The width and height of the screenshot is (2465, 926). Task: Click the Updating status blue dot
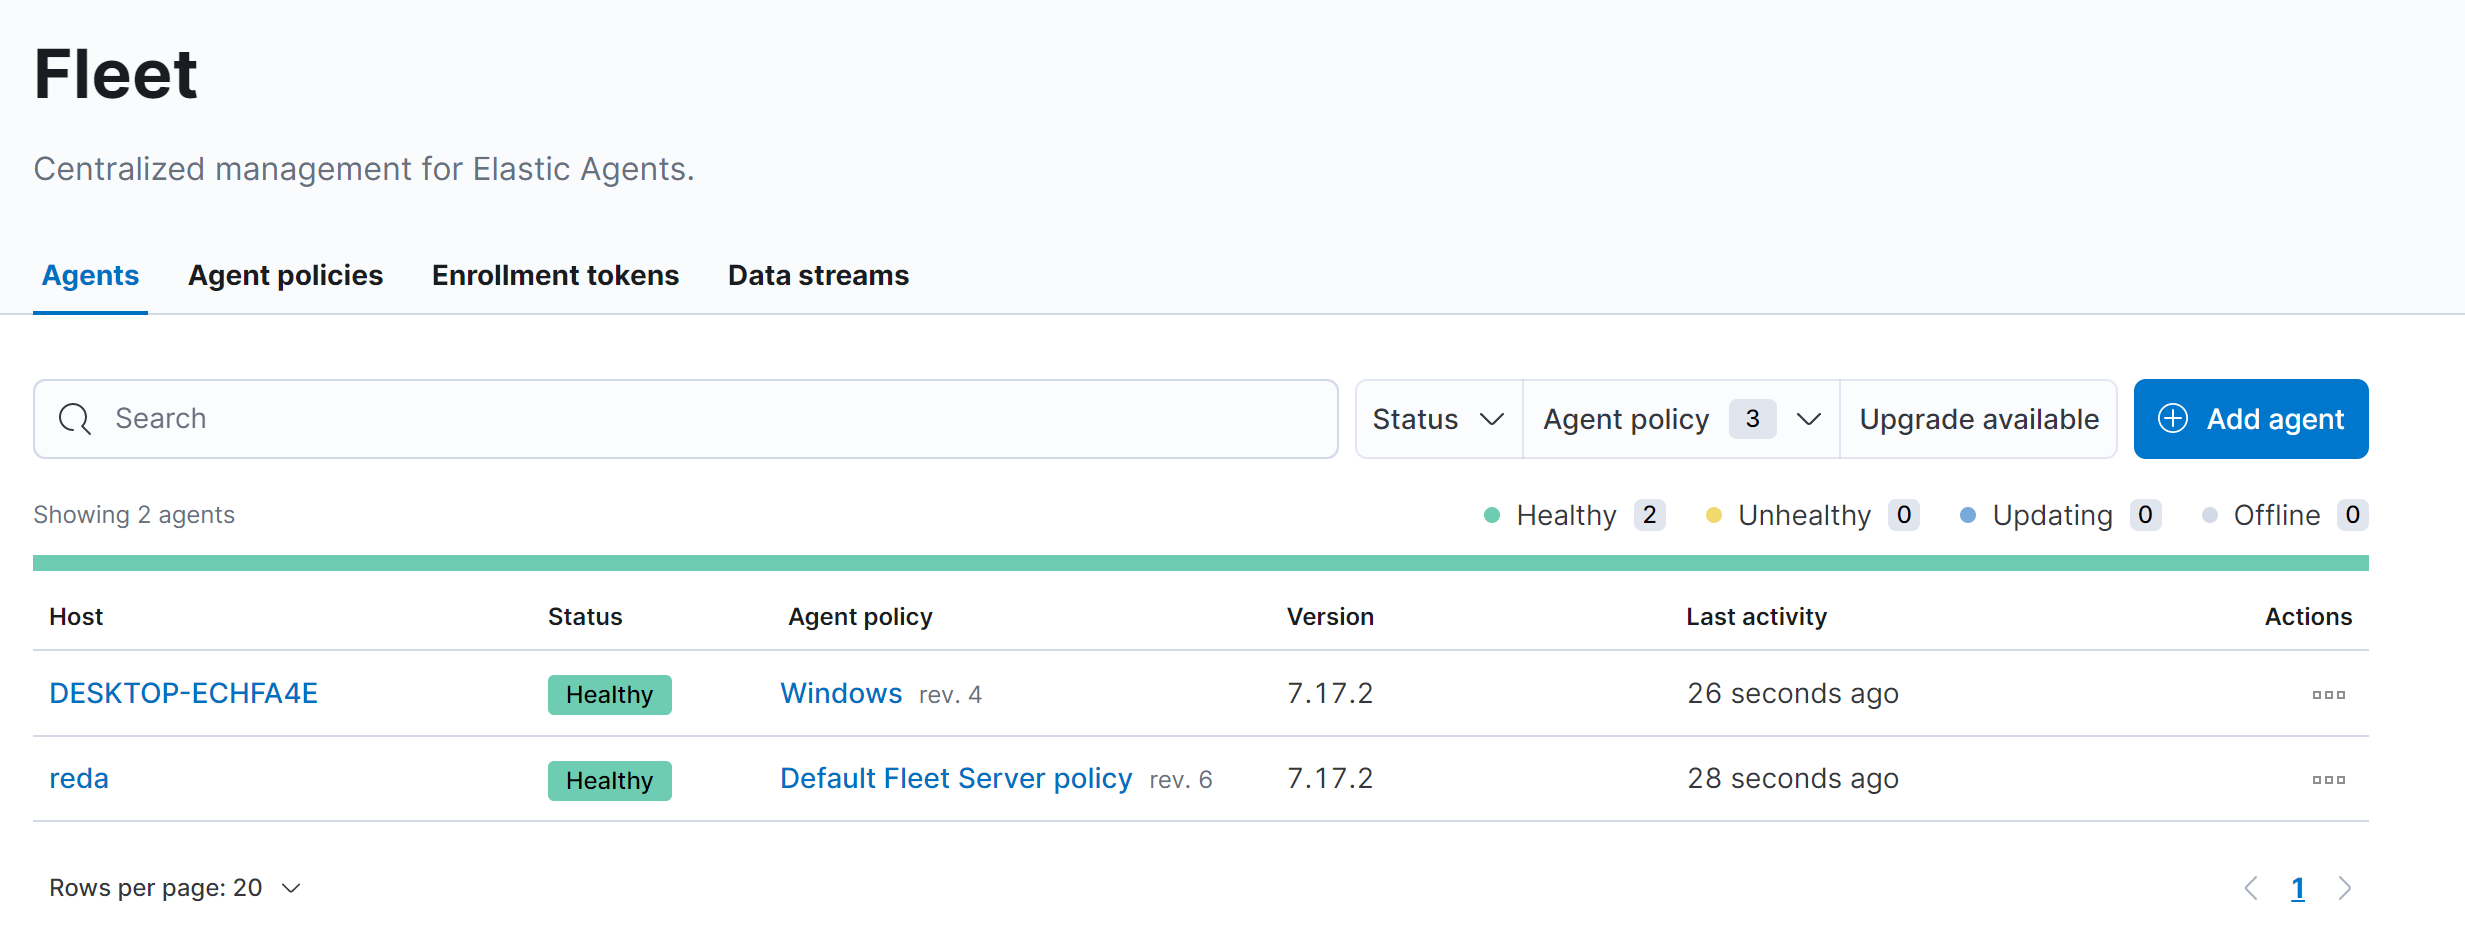(1968, 516)
